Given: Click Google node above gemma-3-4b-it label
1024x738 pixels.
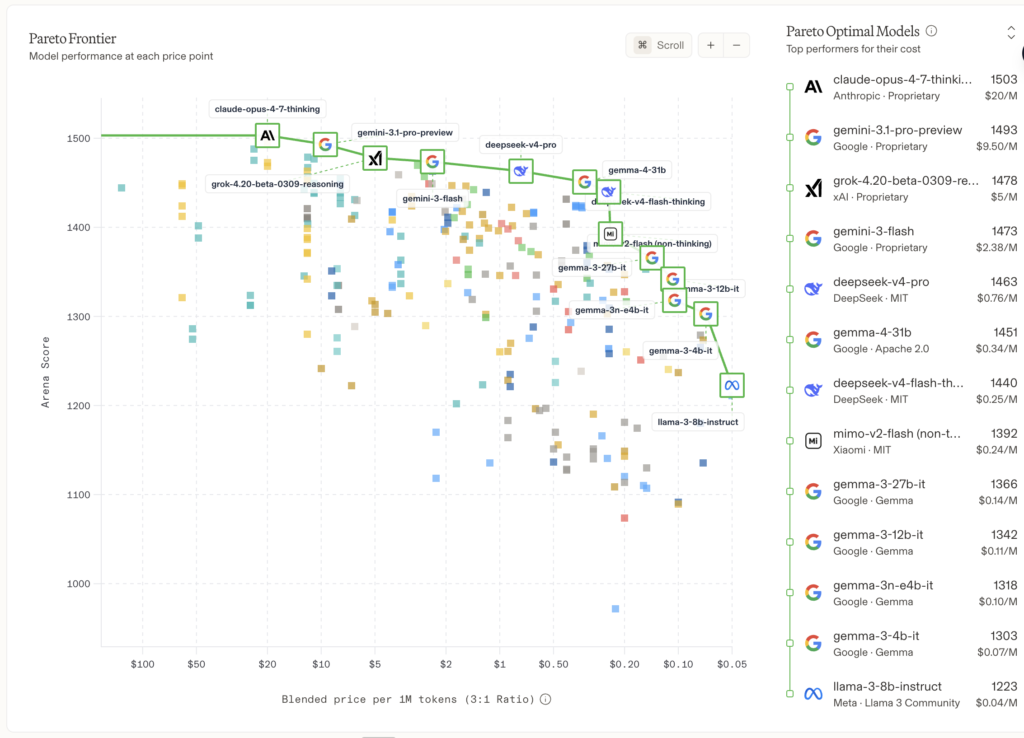Looking at the screenshot, I should (705, 314).
